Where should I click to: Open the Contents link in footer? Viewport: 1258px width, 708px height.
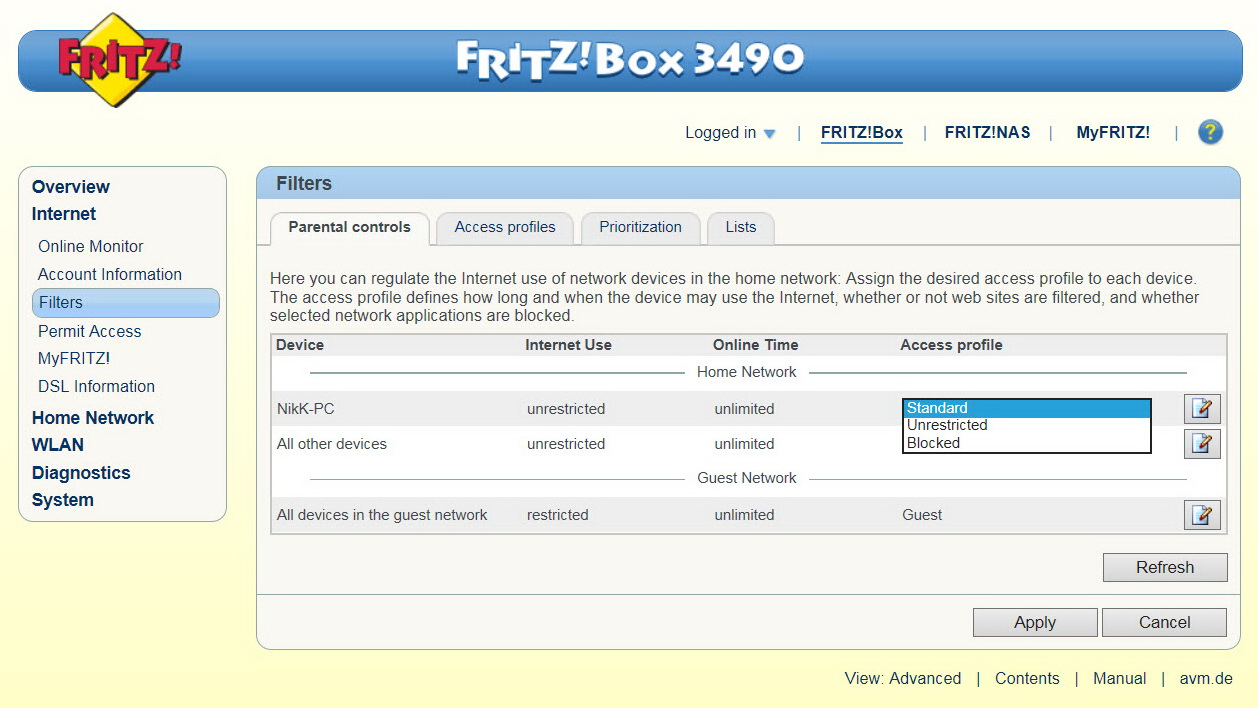click(x=1027, y=678)
